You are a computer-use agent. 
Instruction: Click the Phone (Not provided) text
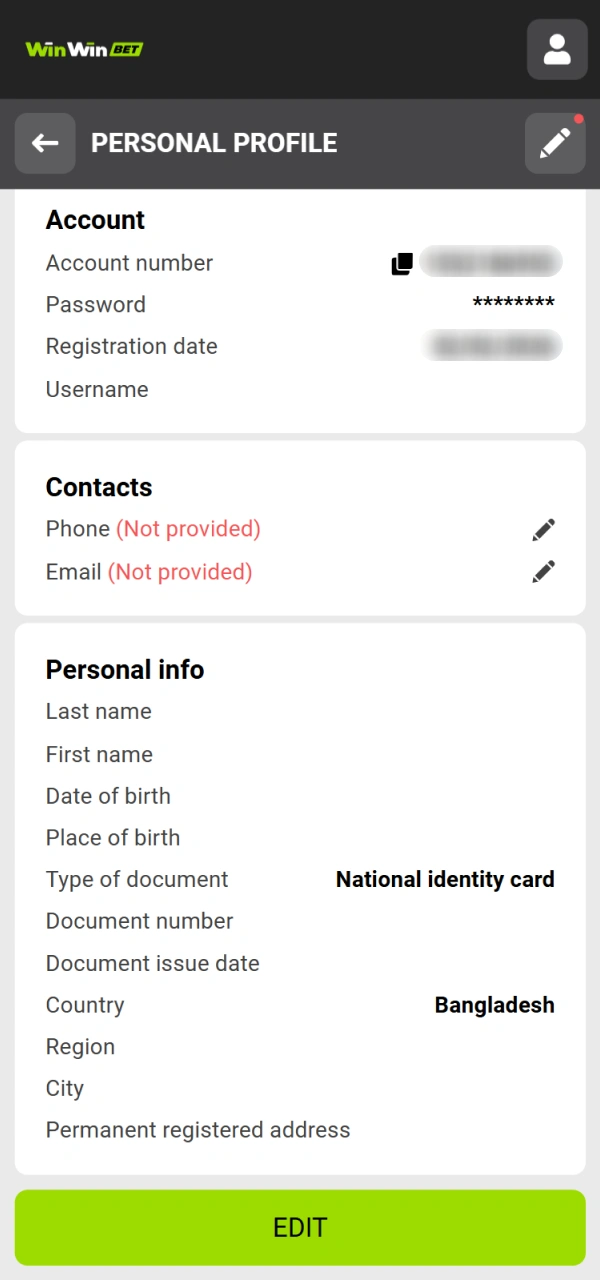click(153, 529)
